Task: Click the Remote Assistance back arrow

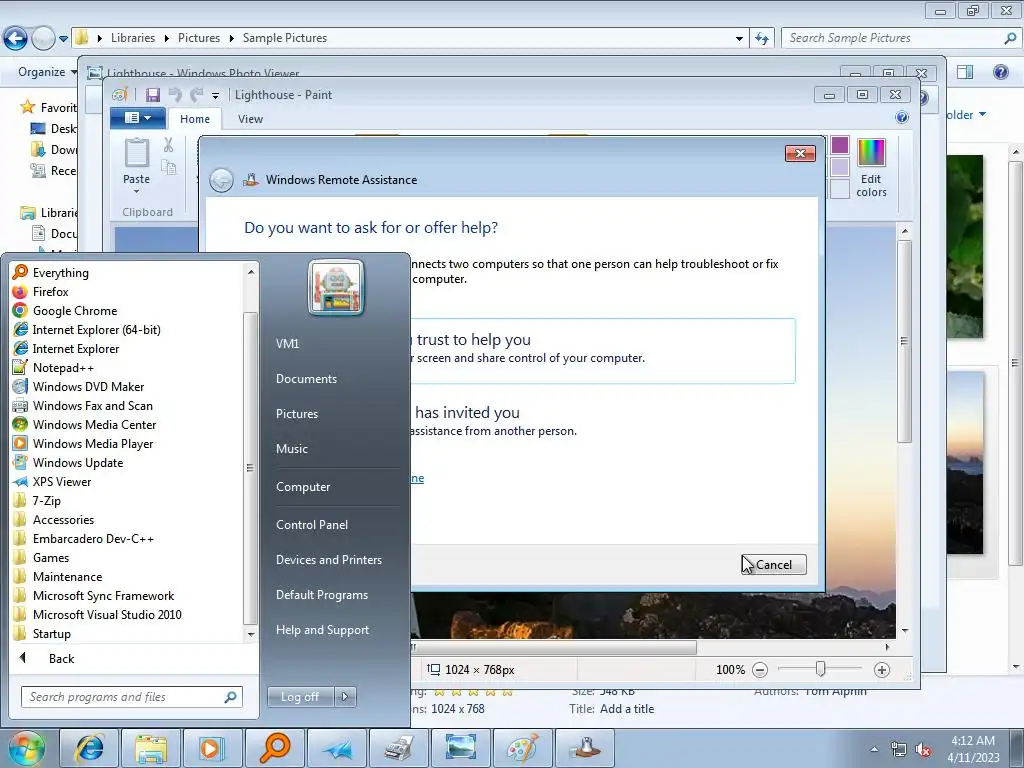Action: (x=221, y=180)
